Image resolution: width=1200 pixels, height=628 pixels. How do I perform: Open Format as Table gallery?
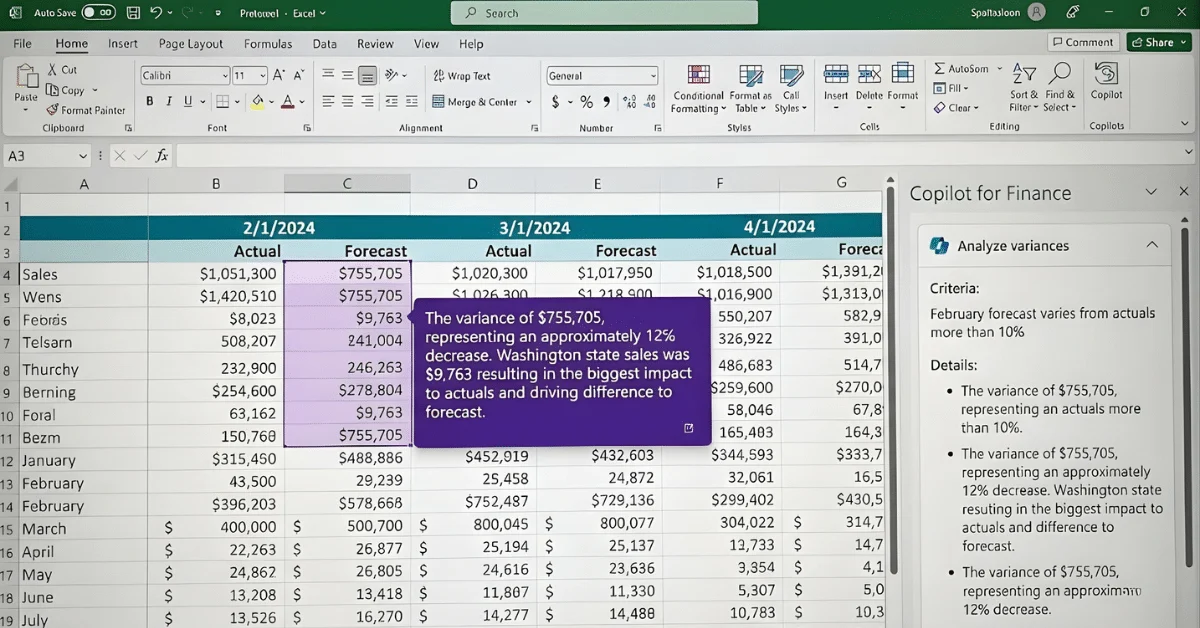tap(752, 88)
